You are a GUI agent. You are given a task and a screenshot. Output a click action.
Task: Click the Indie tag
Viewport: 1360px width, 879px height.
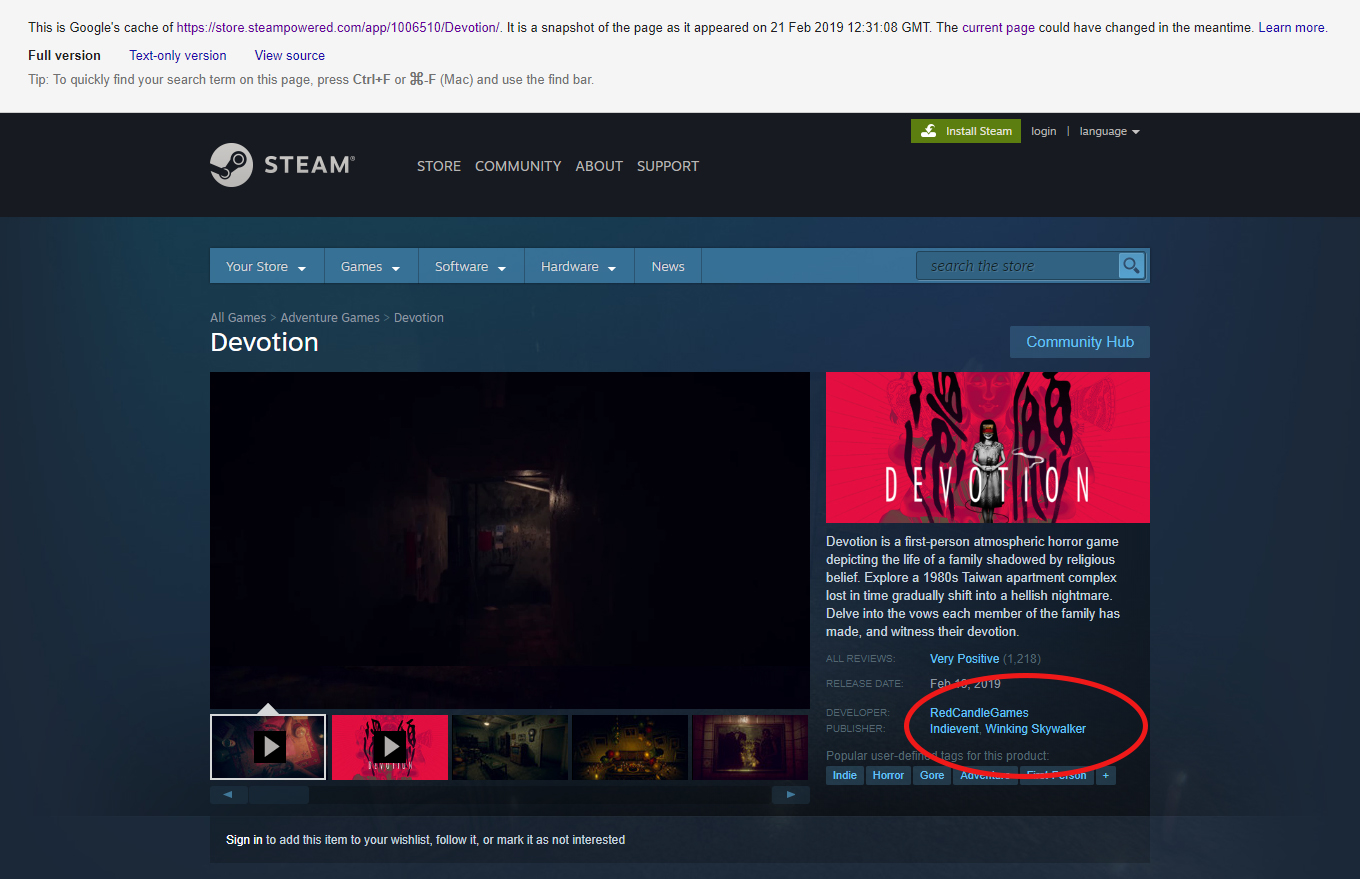[845, 776]
